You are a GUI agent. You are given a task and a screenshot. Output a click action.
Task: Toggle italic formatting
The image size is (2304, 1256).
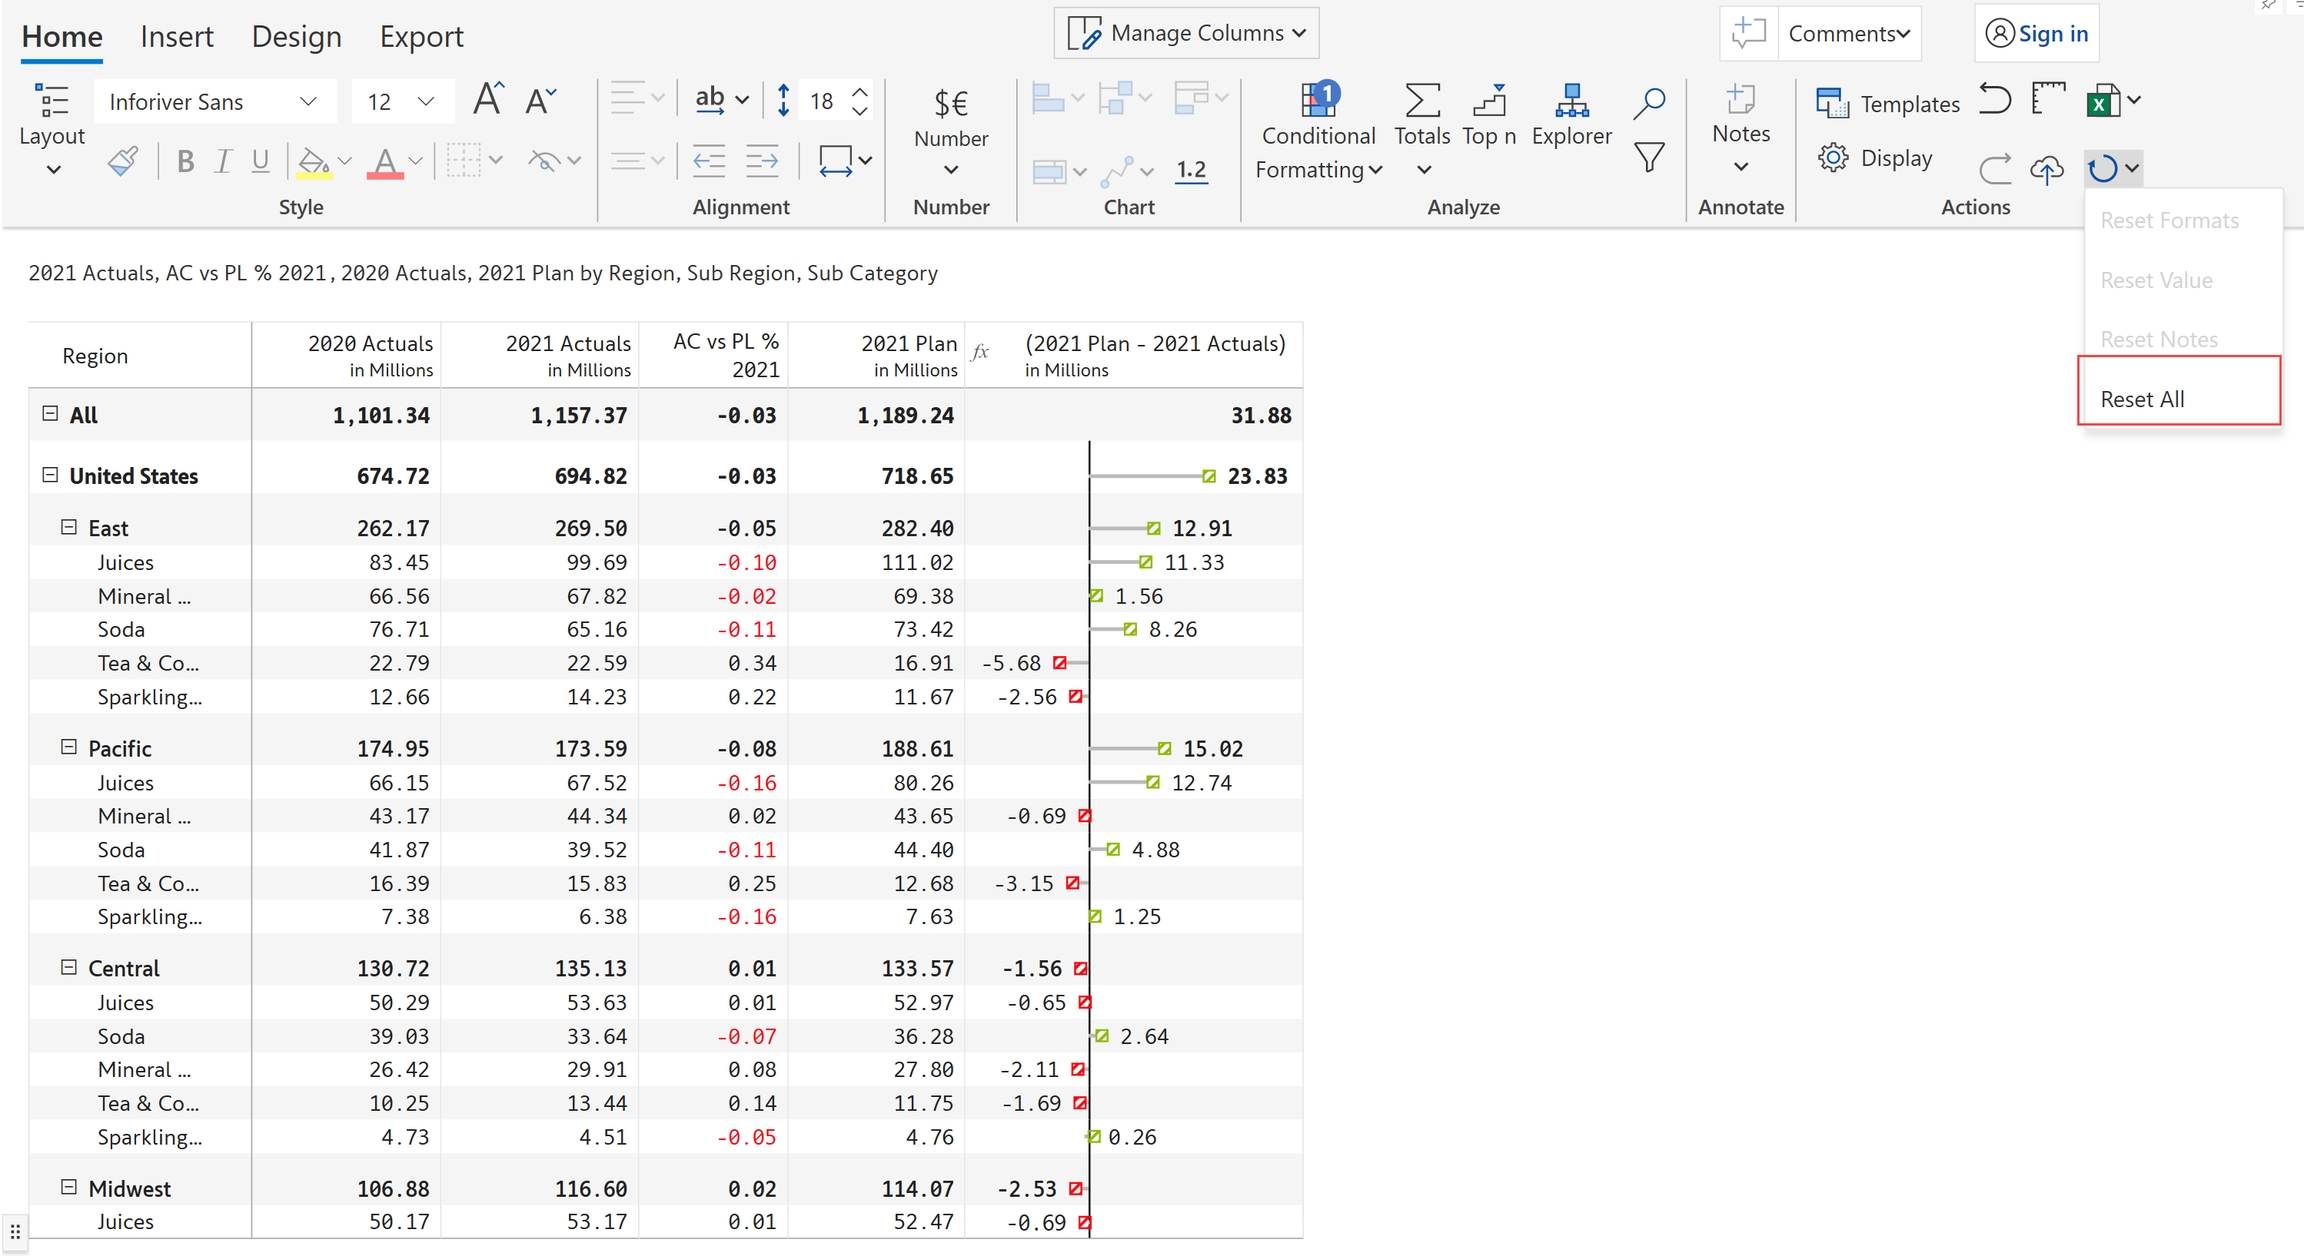tap(223, 161)
